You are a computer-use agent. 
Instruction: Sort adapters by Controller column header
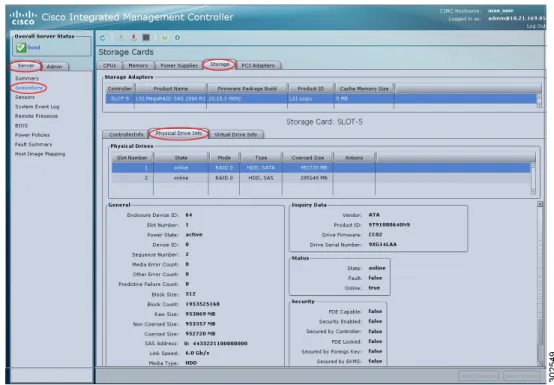[120, 89]
